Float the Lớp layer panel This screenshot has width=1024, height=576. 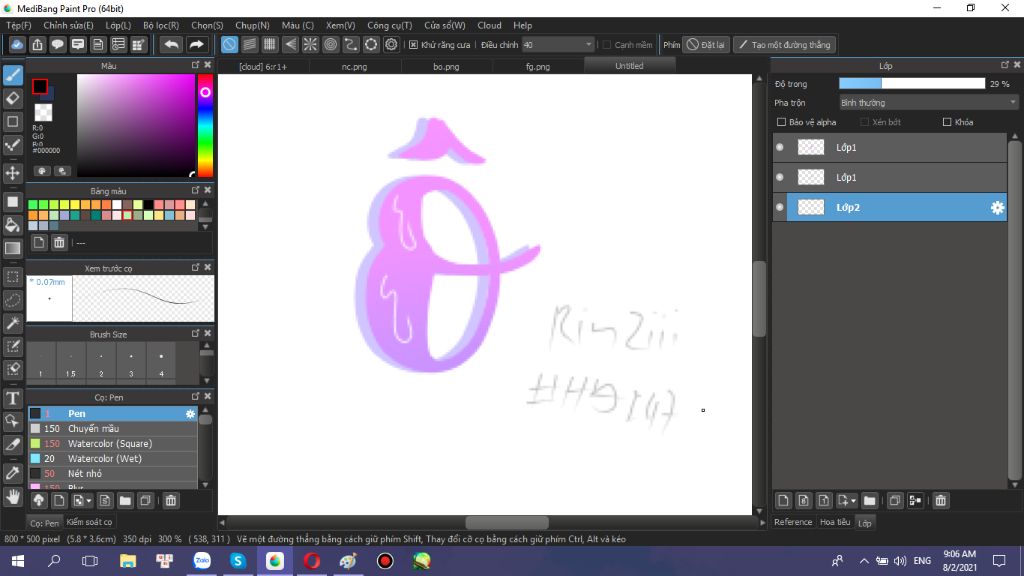coord(1004,65)
